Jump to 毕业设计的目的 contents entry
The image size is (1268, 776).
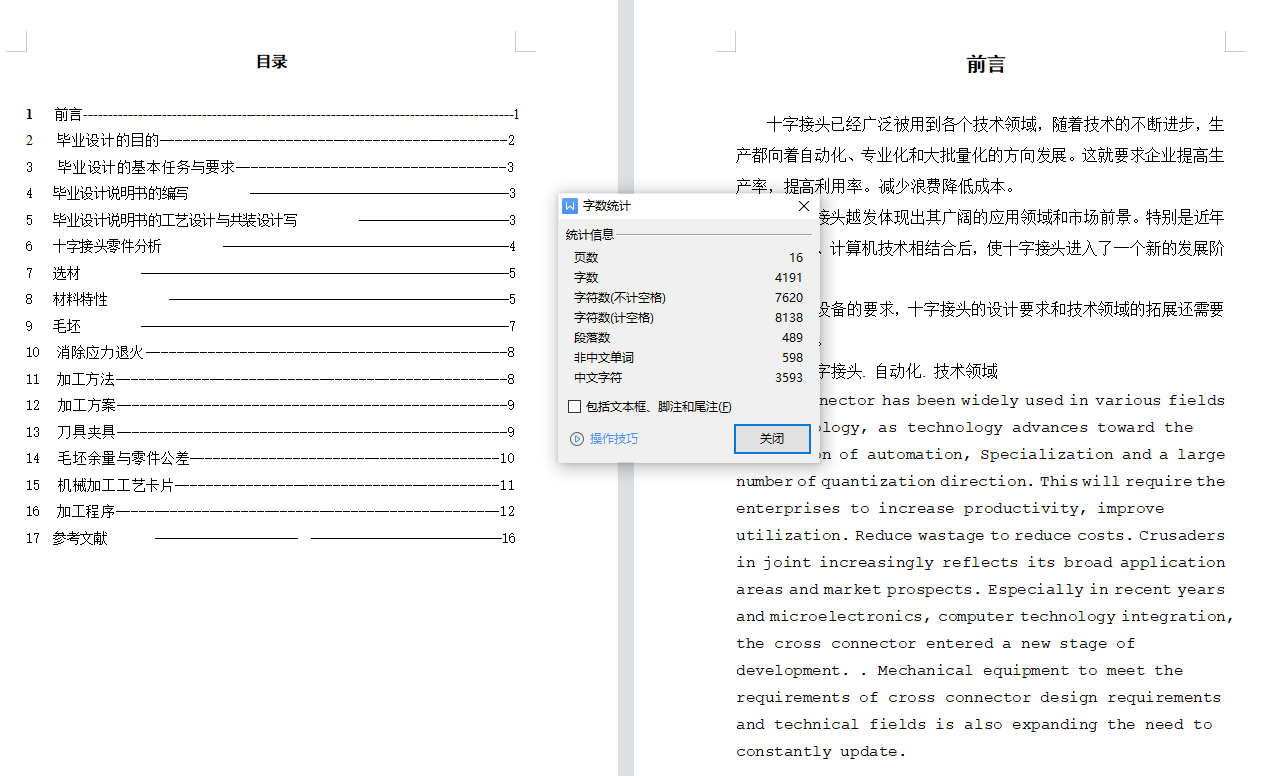[108, 141]
